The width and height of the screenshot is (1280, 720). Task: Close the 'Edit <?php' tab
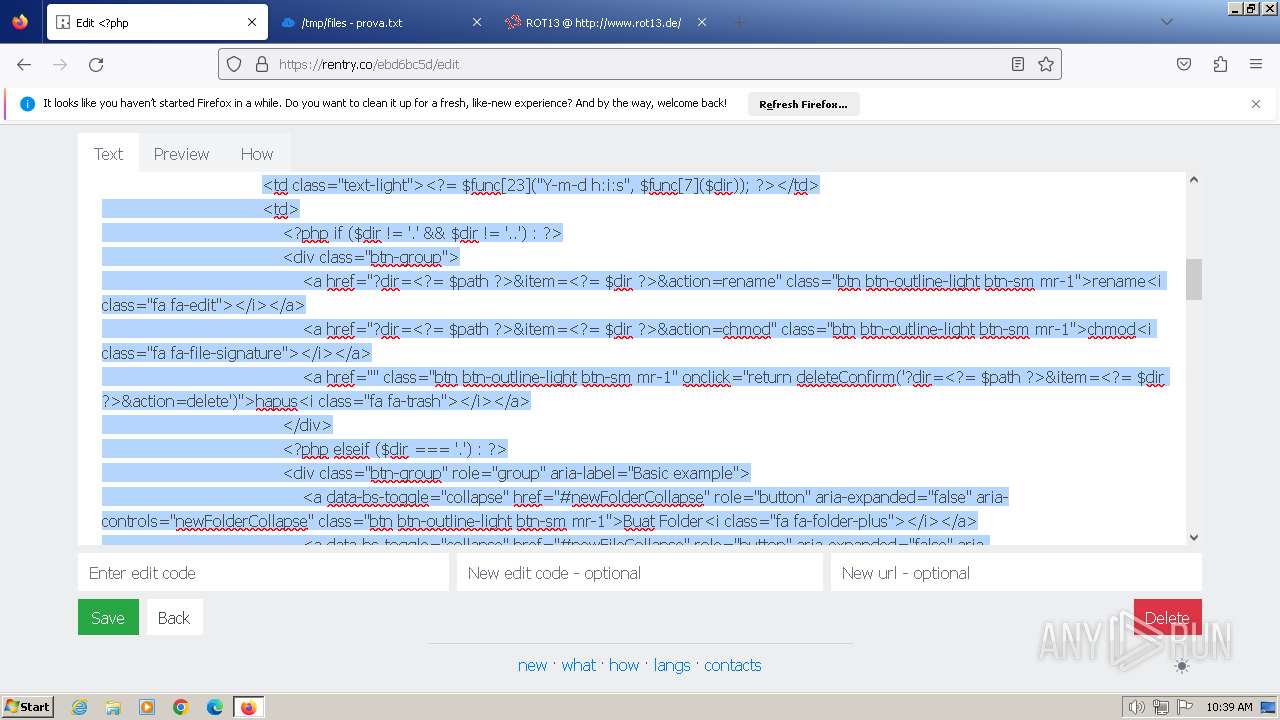click(x=252, y=22)
